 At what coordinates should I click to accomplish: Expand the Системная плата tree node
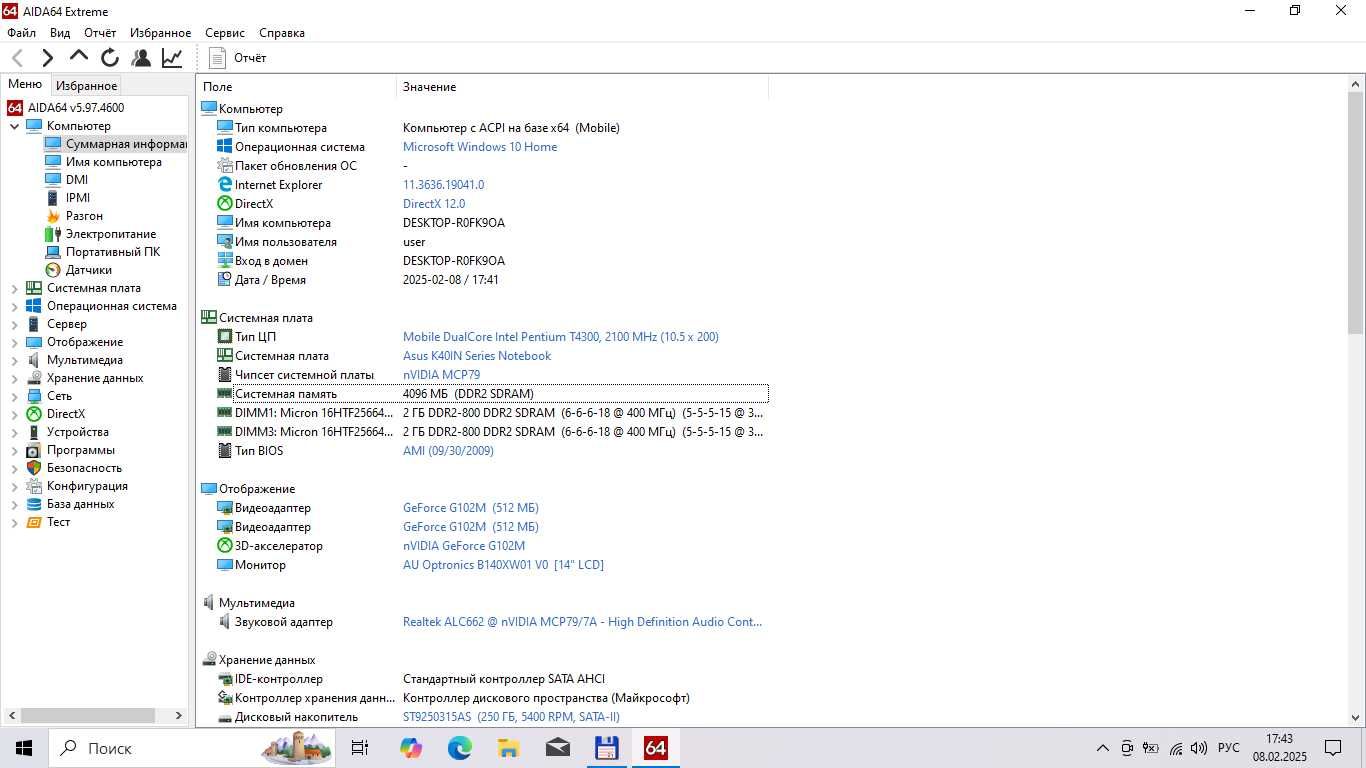(x=14, y=288)
